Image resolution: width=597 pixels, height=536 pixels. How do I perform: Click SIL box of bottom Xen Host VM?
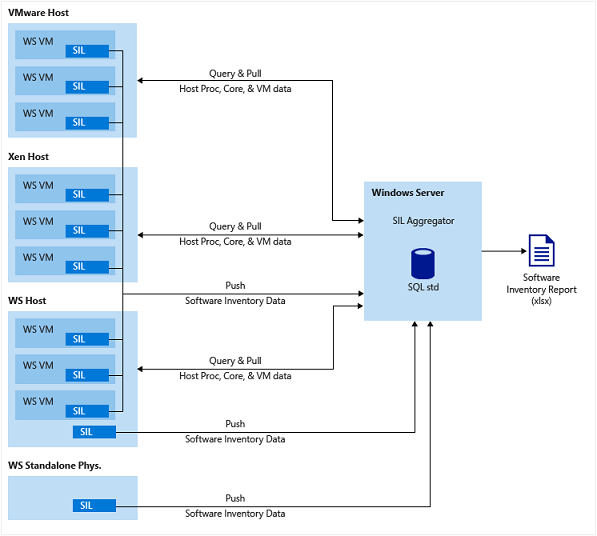point(87,266)
